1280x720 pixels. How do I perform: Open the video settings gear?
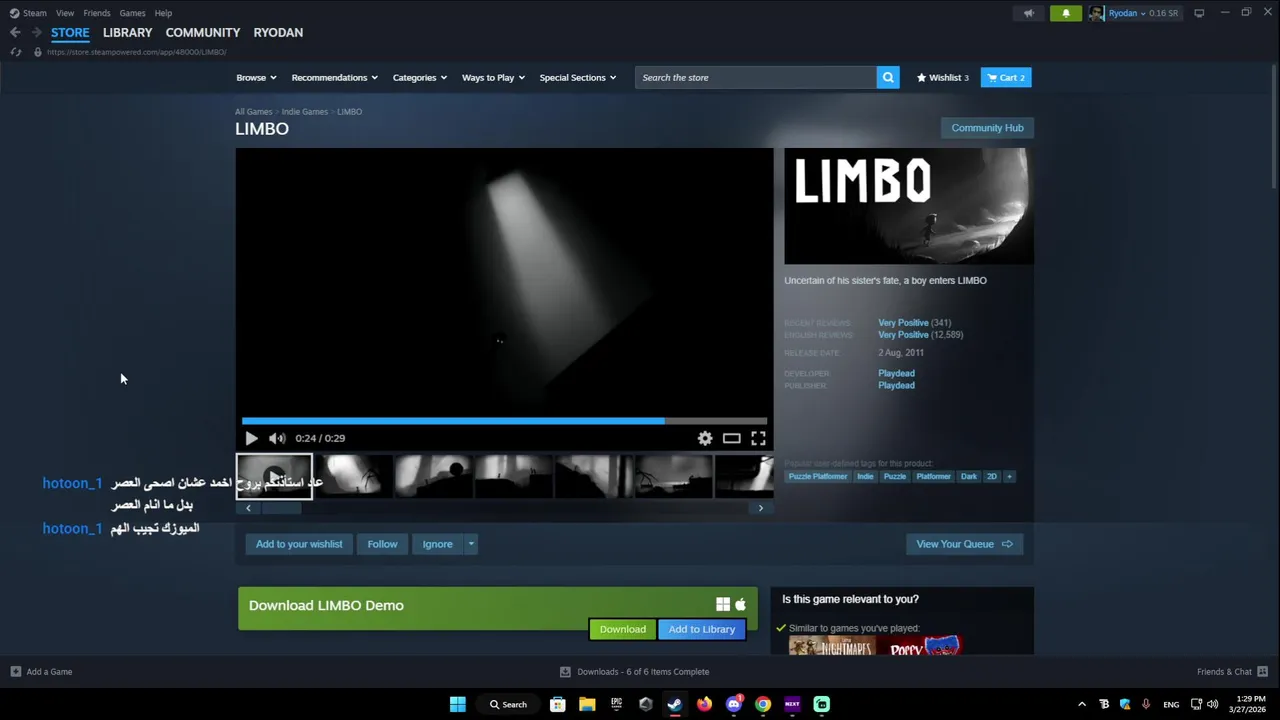point(705,438)
